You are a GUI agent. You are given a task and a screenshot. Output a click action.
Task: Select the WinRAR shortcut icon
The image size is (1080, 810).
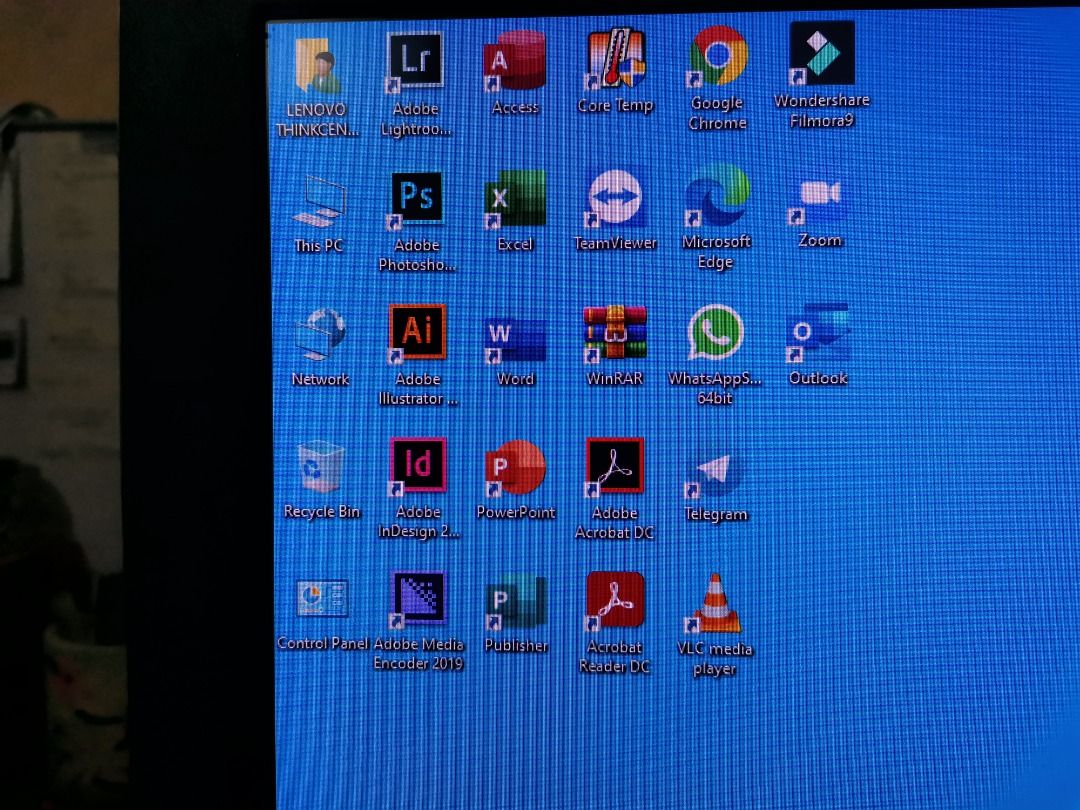click(615, 334)
